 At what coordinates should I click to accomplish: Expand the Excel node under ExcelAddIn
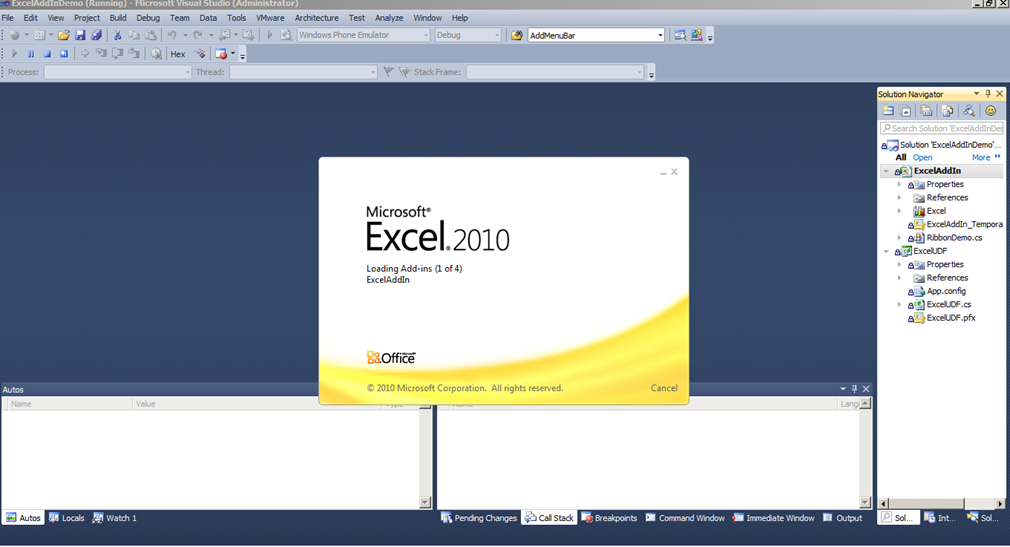tap(900, 211)
